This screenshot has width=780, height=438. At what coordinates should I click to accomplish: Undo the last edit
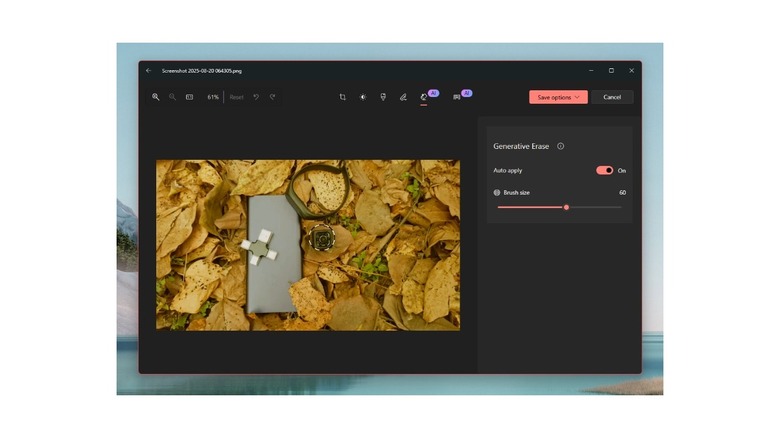(x=256, y=97)
